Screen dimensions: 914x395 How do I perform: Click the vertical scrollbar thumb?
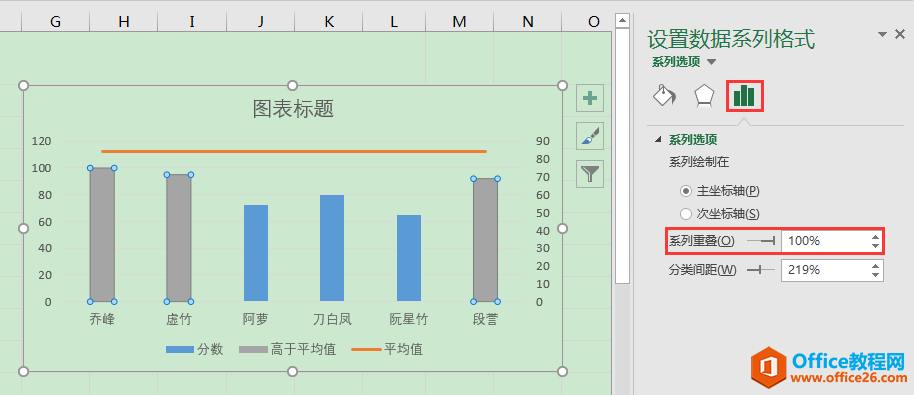(623, 156)
